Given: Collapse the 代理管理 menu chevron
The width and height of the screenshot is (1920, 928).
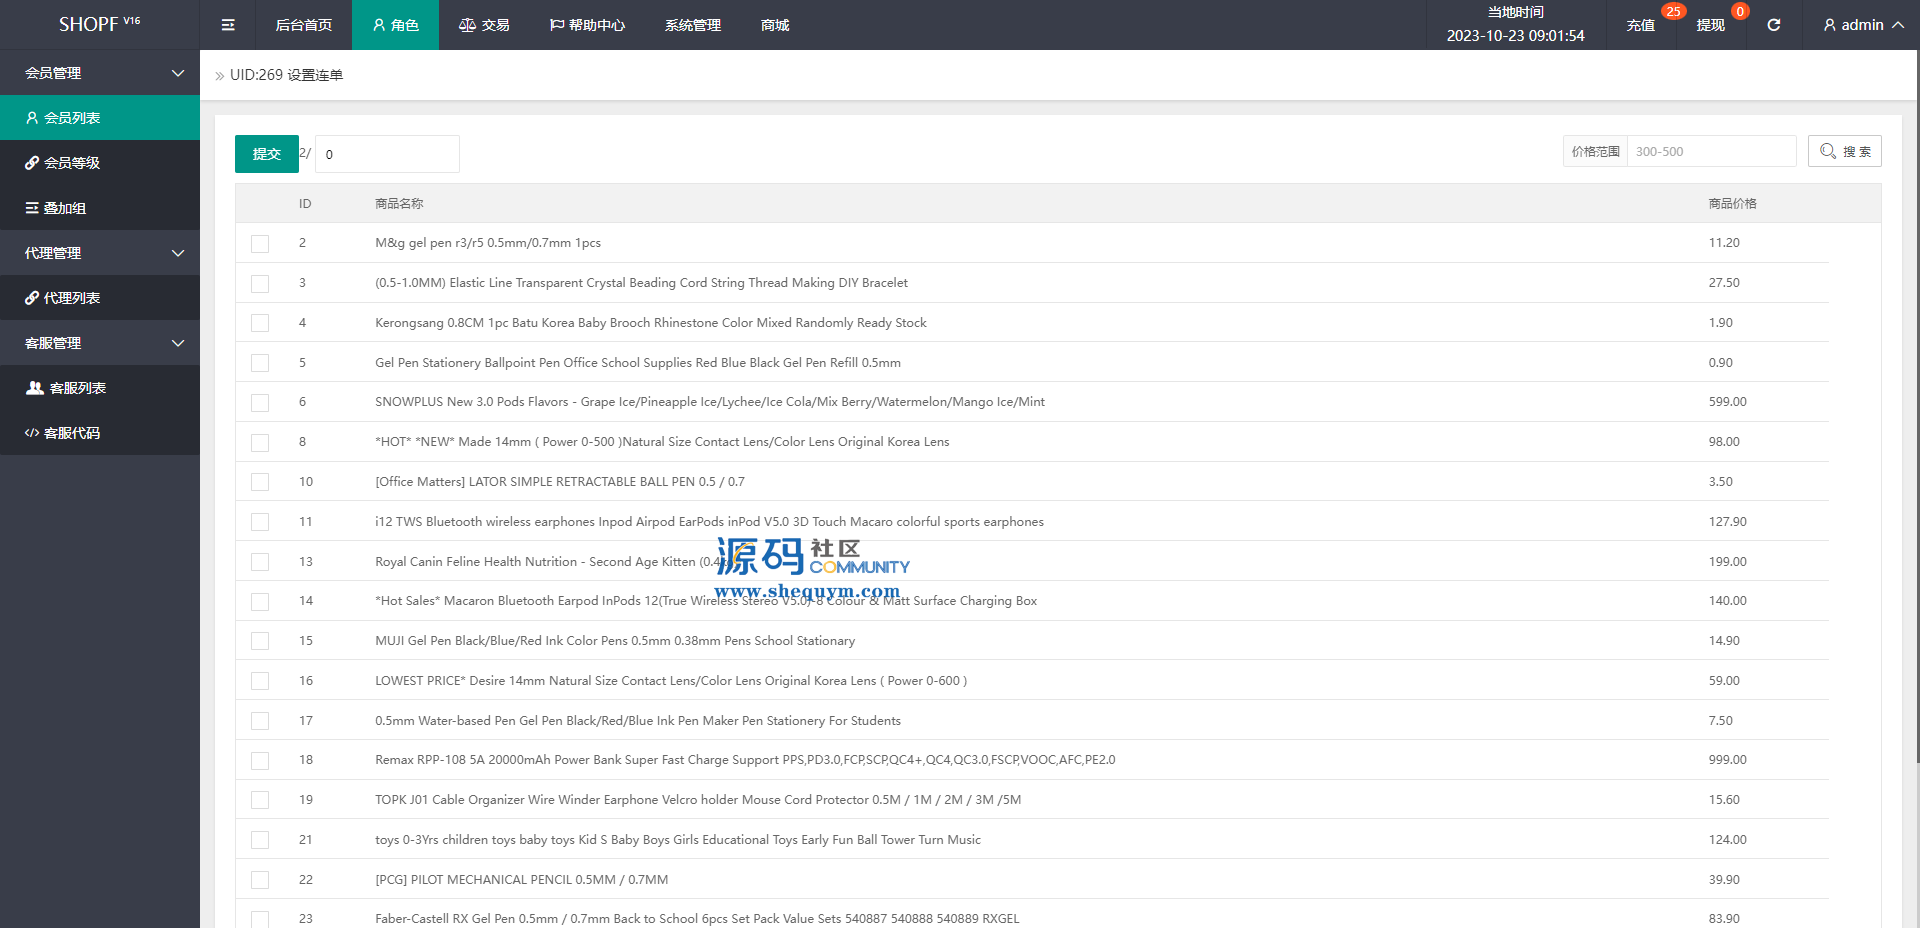Looking at the screenshot, I should pyautogui.click(x=178, y=253).
